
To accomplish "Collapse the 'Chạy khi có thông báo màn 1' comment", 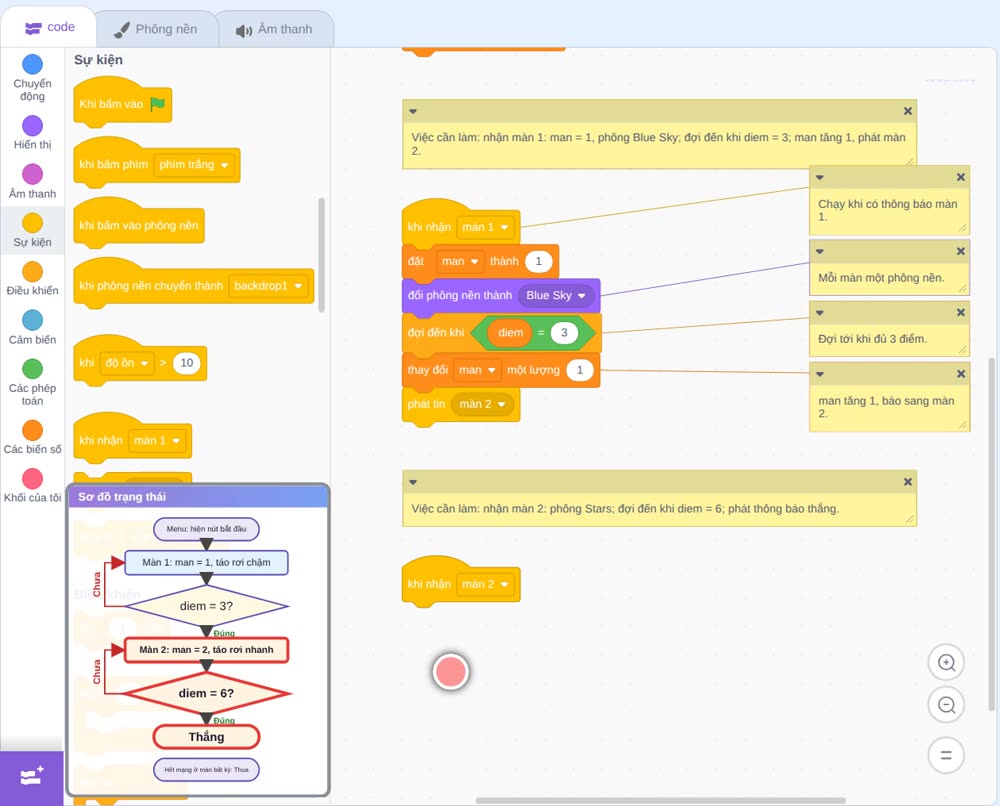I will tap(820, 178).
